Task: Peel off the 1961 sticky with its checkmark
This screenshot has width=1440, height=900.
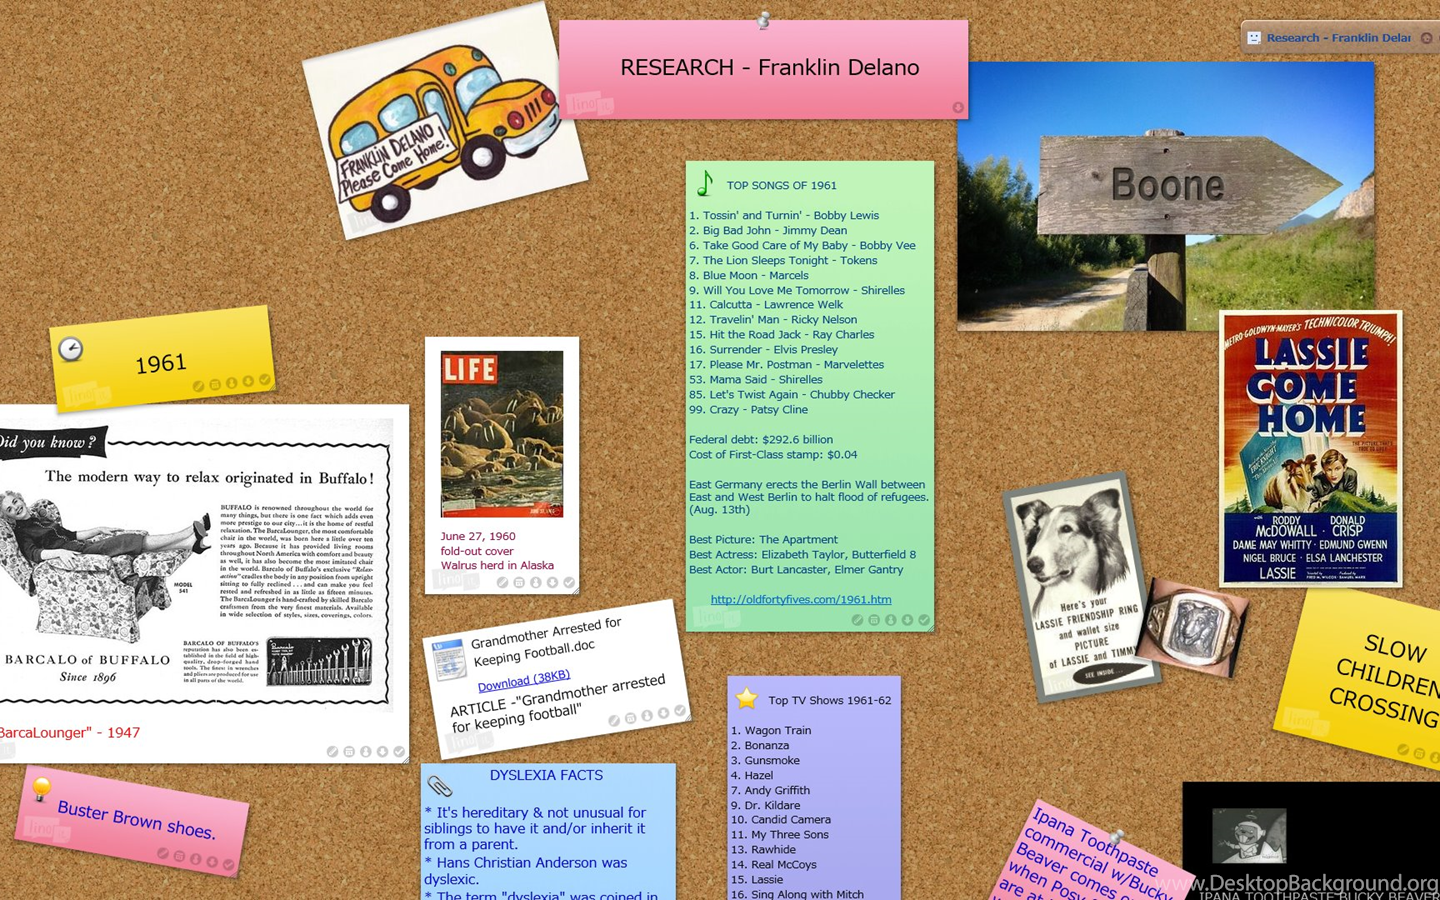Action: pos(264,380)
